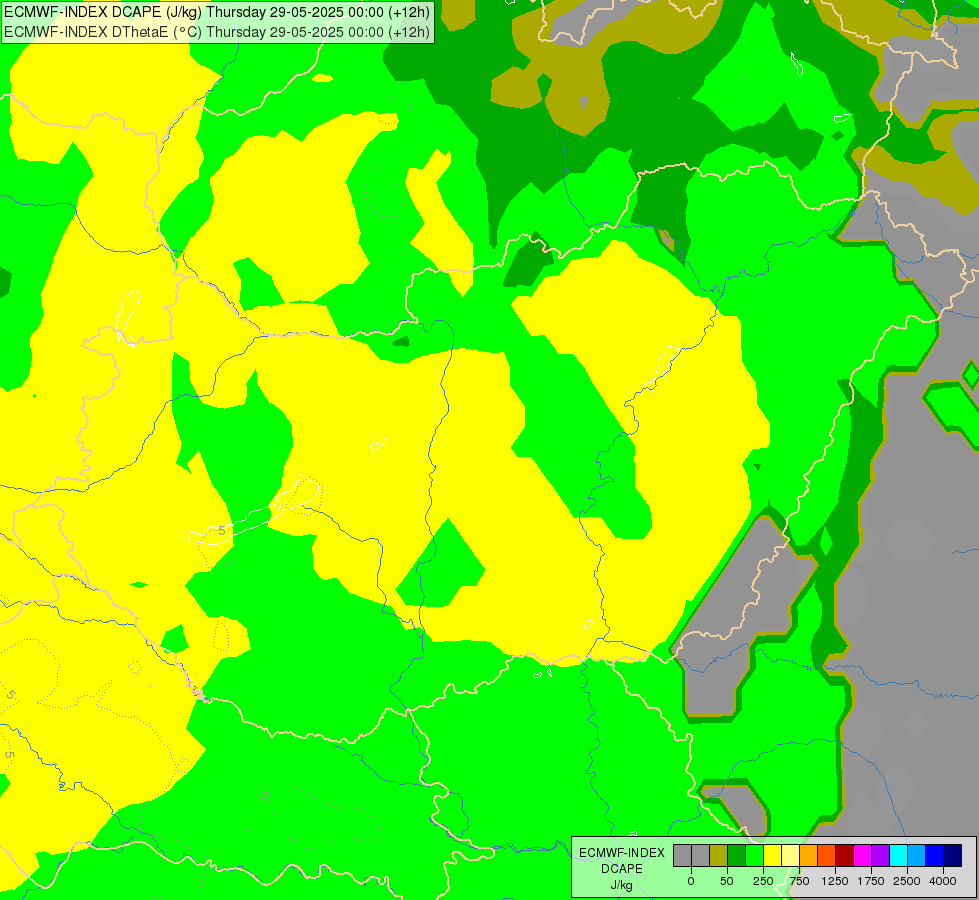This screenshot has width=979, height=900.
Task: Click the dark green legend swatch
Action: (737, 855)
